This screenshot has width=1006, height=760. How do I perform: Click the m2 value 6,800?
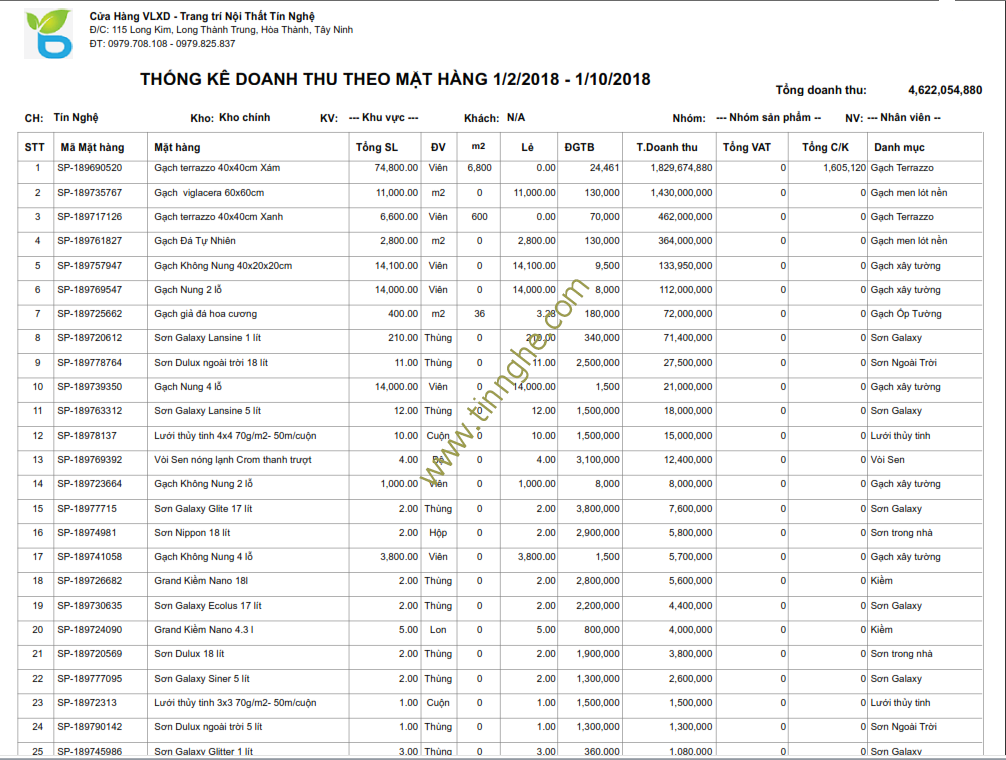tap(479, 168)
